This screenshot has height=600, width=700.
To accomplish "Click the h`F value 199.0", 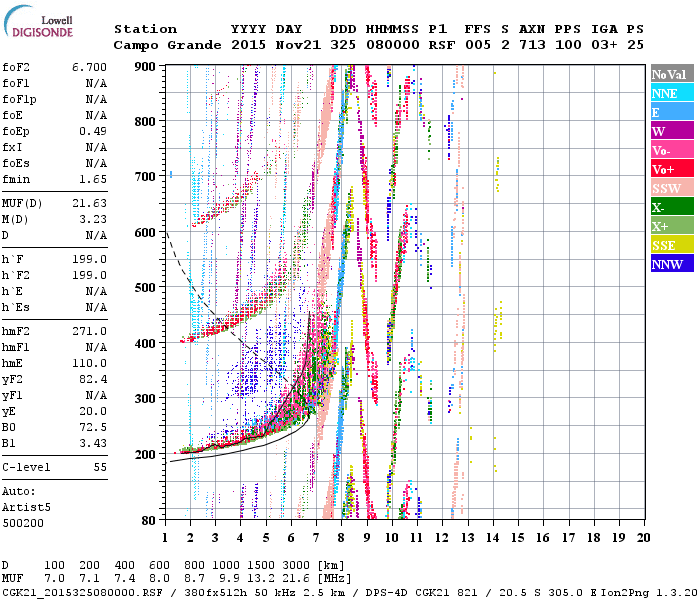I will pos(89,259).
